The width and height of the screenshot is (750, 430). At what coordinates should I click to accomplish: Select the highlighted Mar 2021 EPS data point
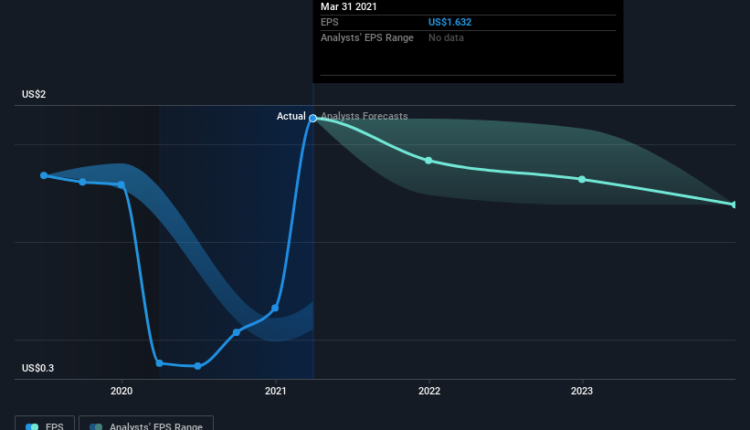coord(313,118)
